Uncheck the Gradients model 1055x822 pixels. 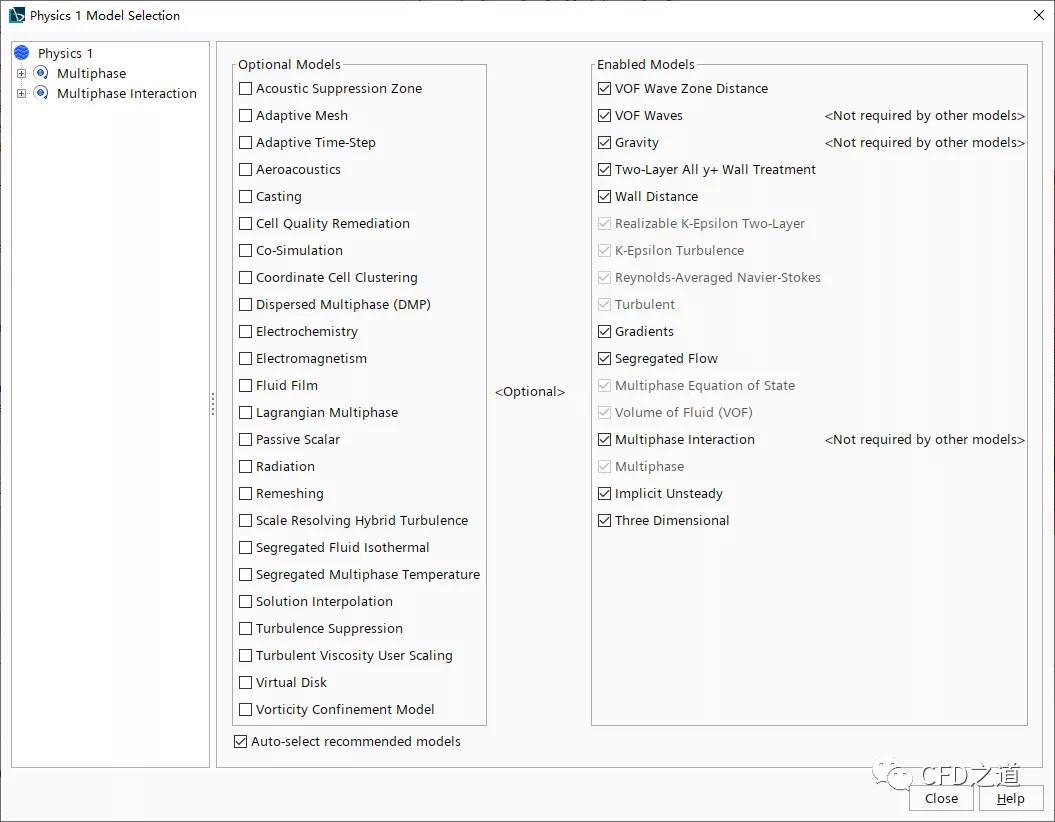[x=604, y=331]
